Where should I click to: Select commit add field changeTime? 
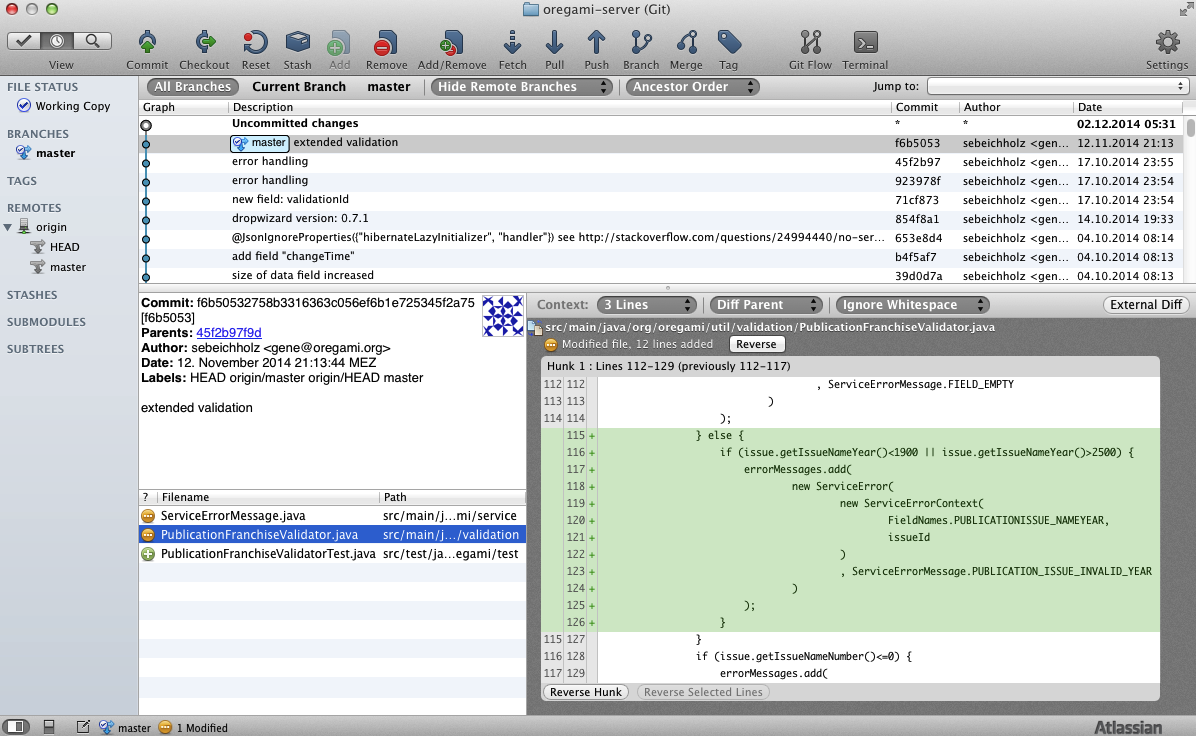tap(662, 257)
